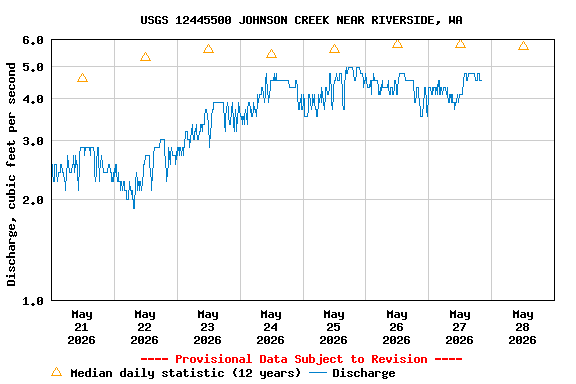Click the 'May 23 2026' x-axis date label
This screenshot has width=576, height=384.
[208, 327]
